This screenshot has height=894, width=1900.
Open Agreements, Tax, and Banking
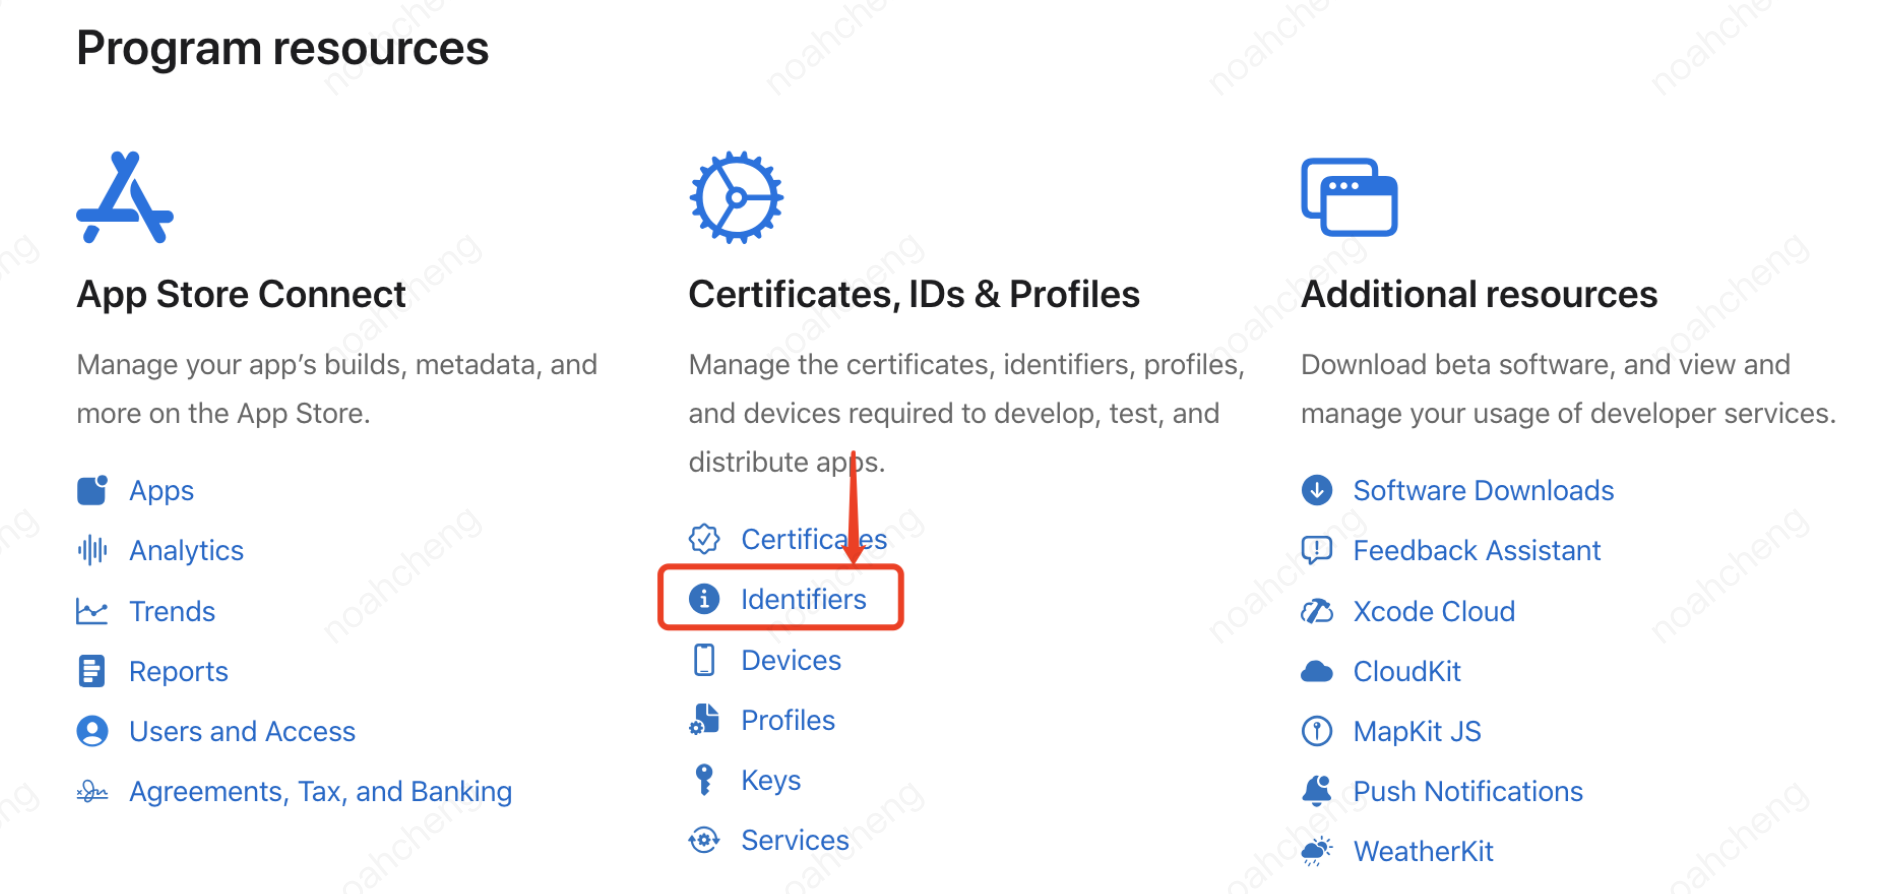[x=320, y=792]
